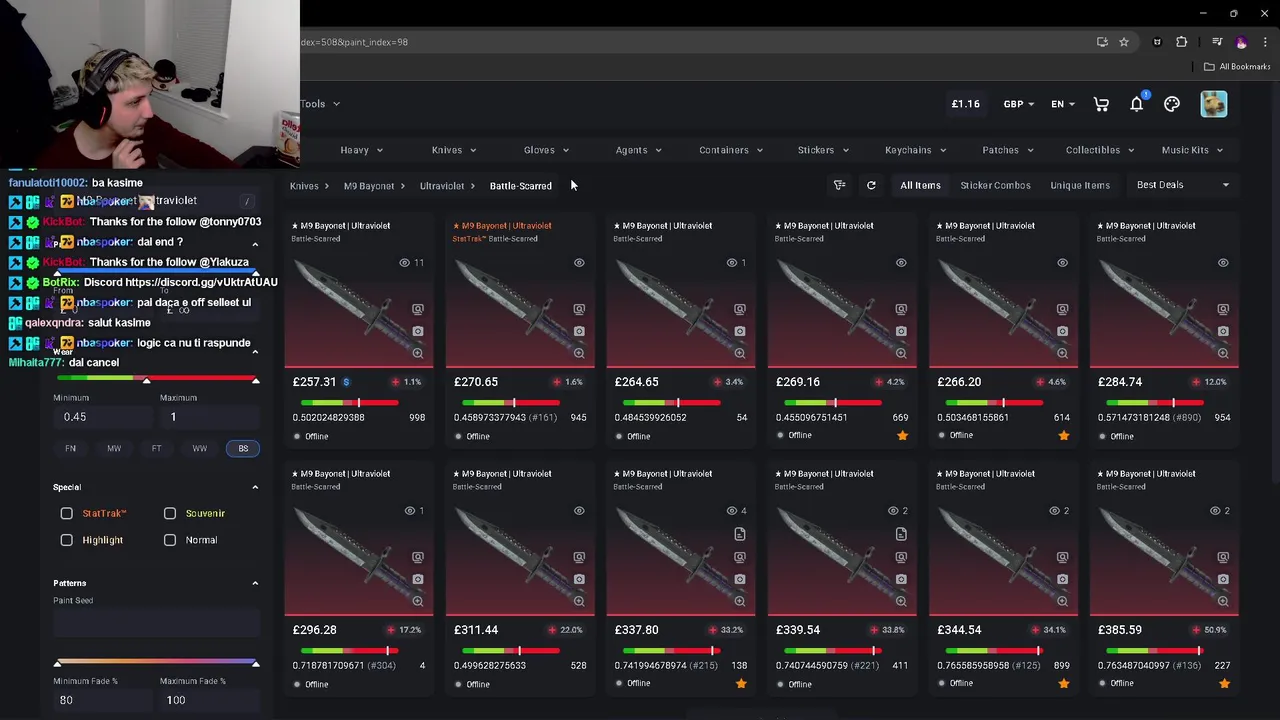The height and width of the screenshot is (720, 1280).
Task: Open the Heavy category menu
Action: coord(361,150)
